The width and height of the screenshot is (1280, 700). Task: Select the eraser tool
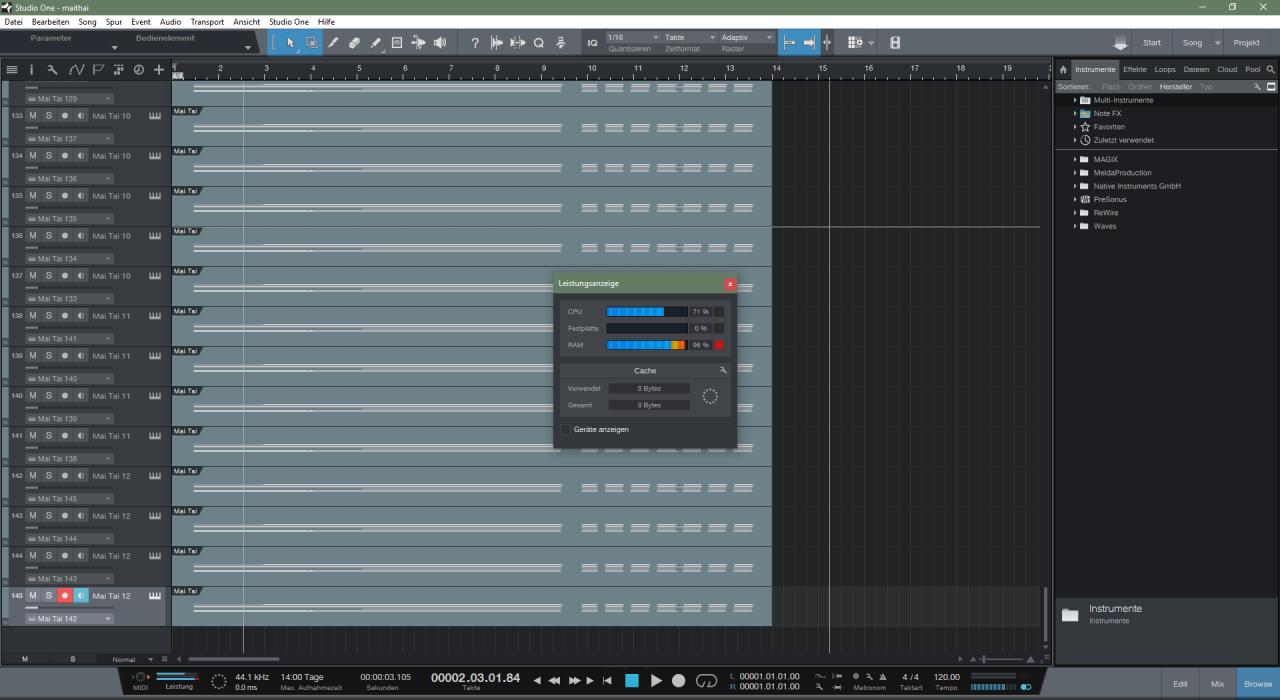pos(354,43)
